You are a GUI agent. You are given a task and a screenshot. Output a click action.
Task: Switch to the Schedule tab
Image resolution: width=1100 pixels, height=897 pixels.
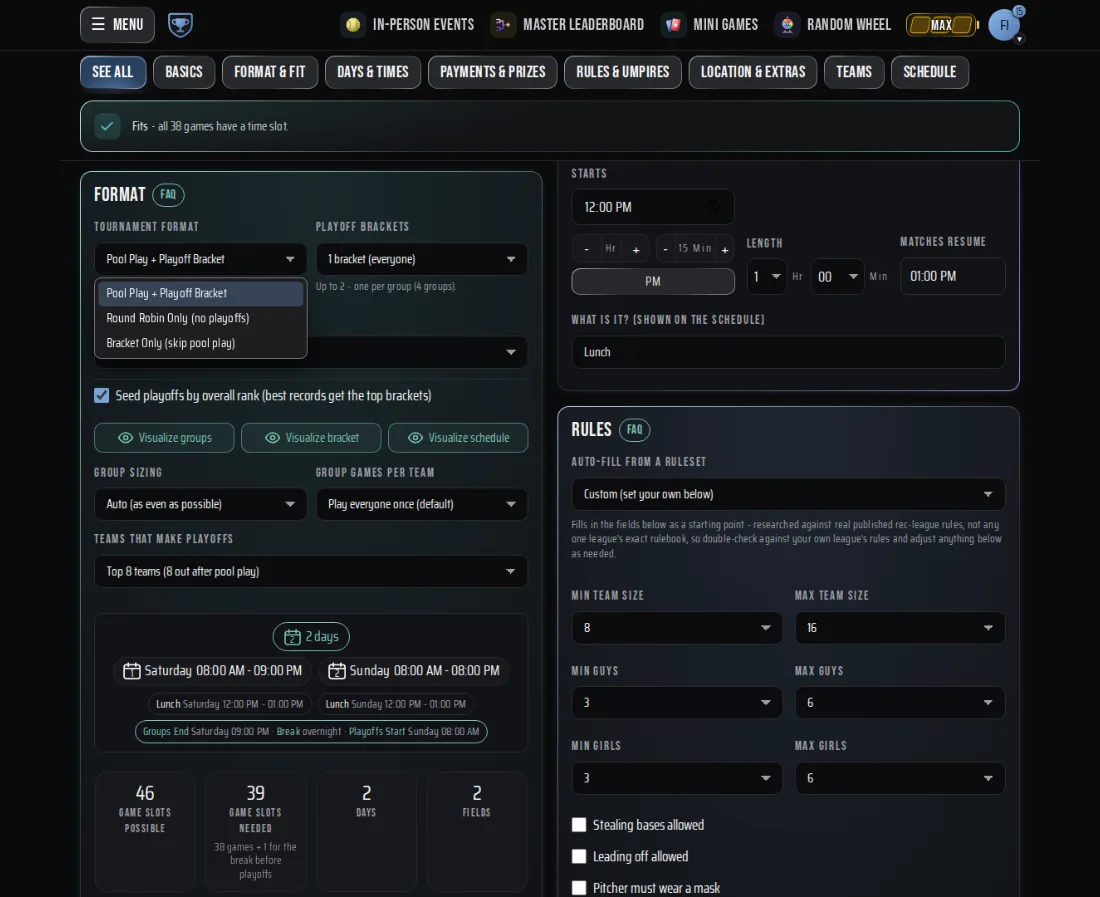pos(930,72)
